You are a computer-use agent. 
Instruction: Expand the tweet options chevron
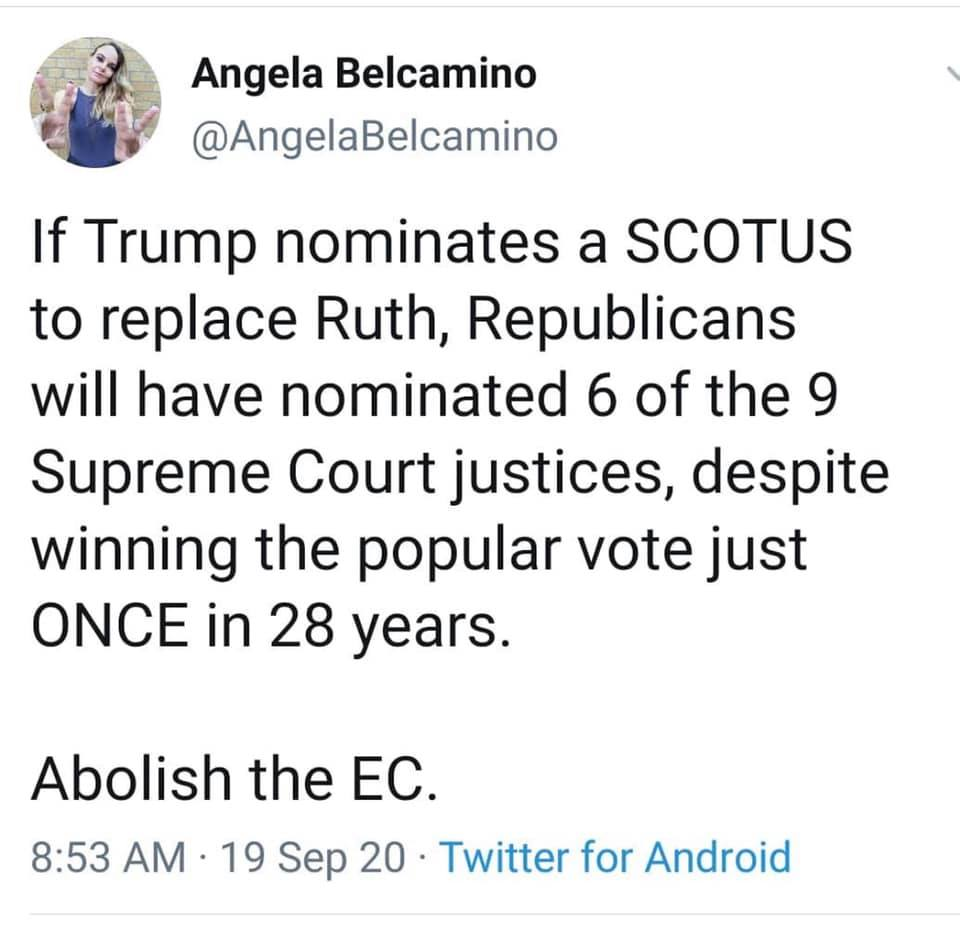(x=953, y=73)
